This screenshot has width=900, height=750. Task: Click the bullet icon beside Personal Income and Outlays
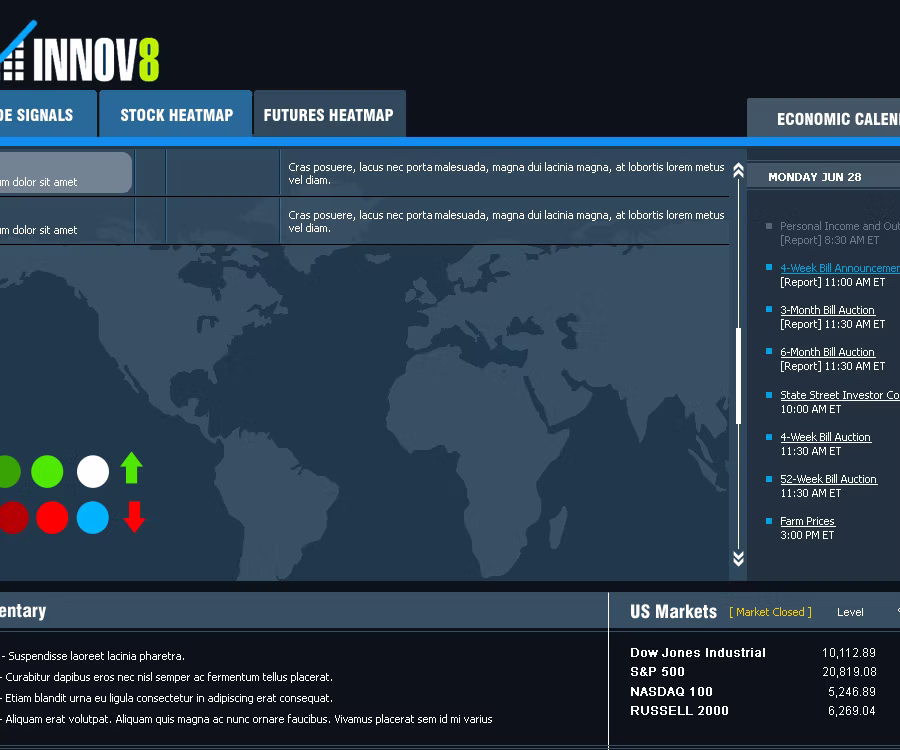point(768,226)
